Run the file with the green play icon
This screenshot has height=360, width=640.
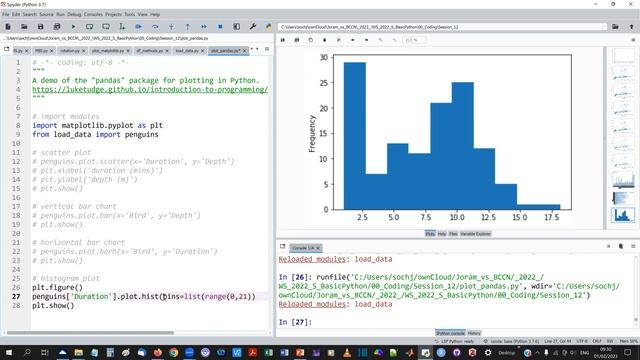pyautogui.click(x=73, y=27)
